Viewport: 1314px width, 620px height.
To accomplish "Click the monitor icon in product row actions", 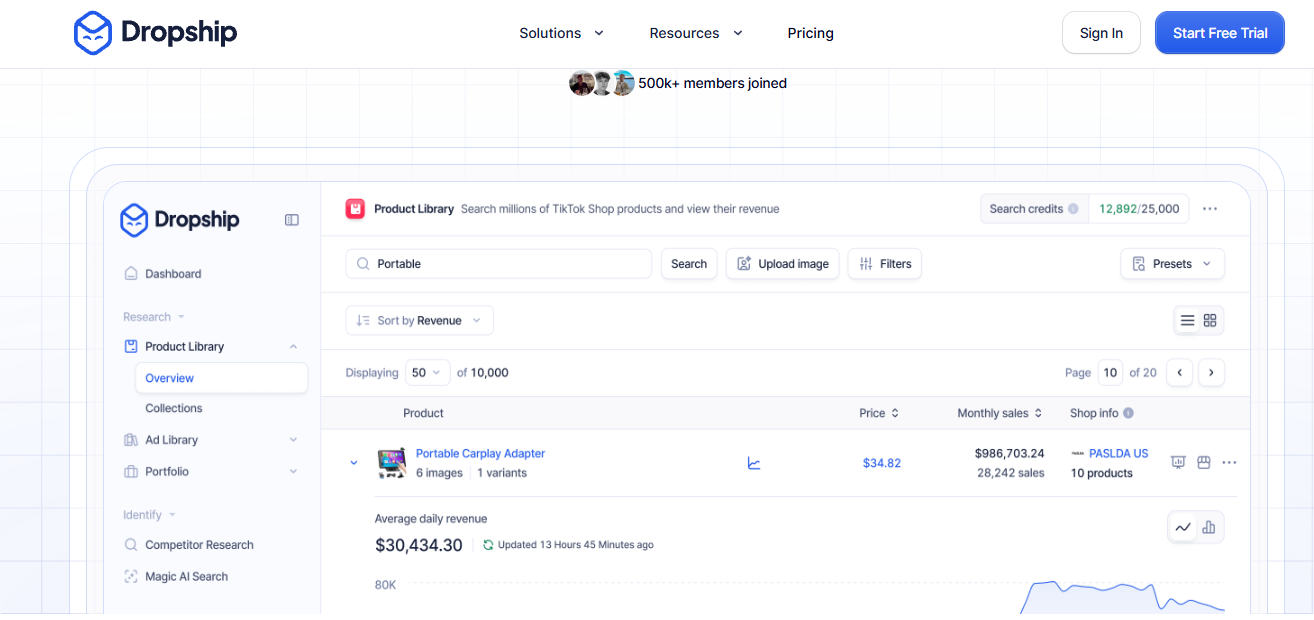I will [1178, 462].
